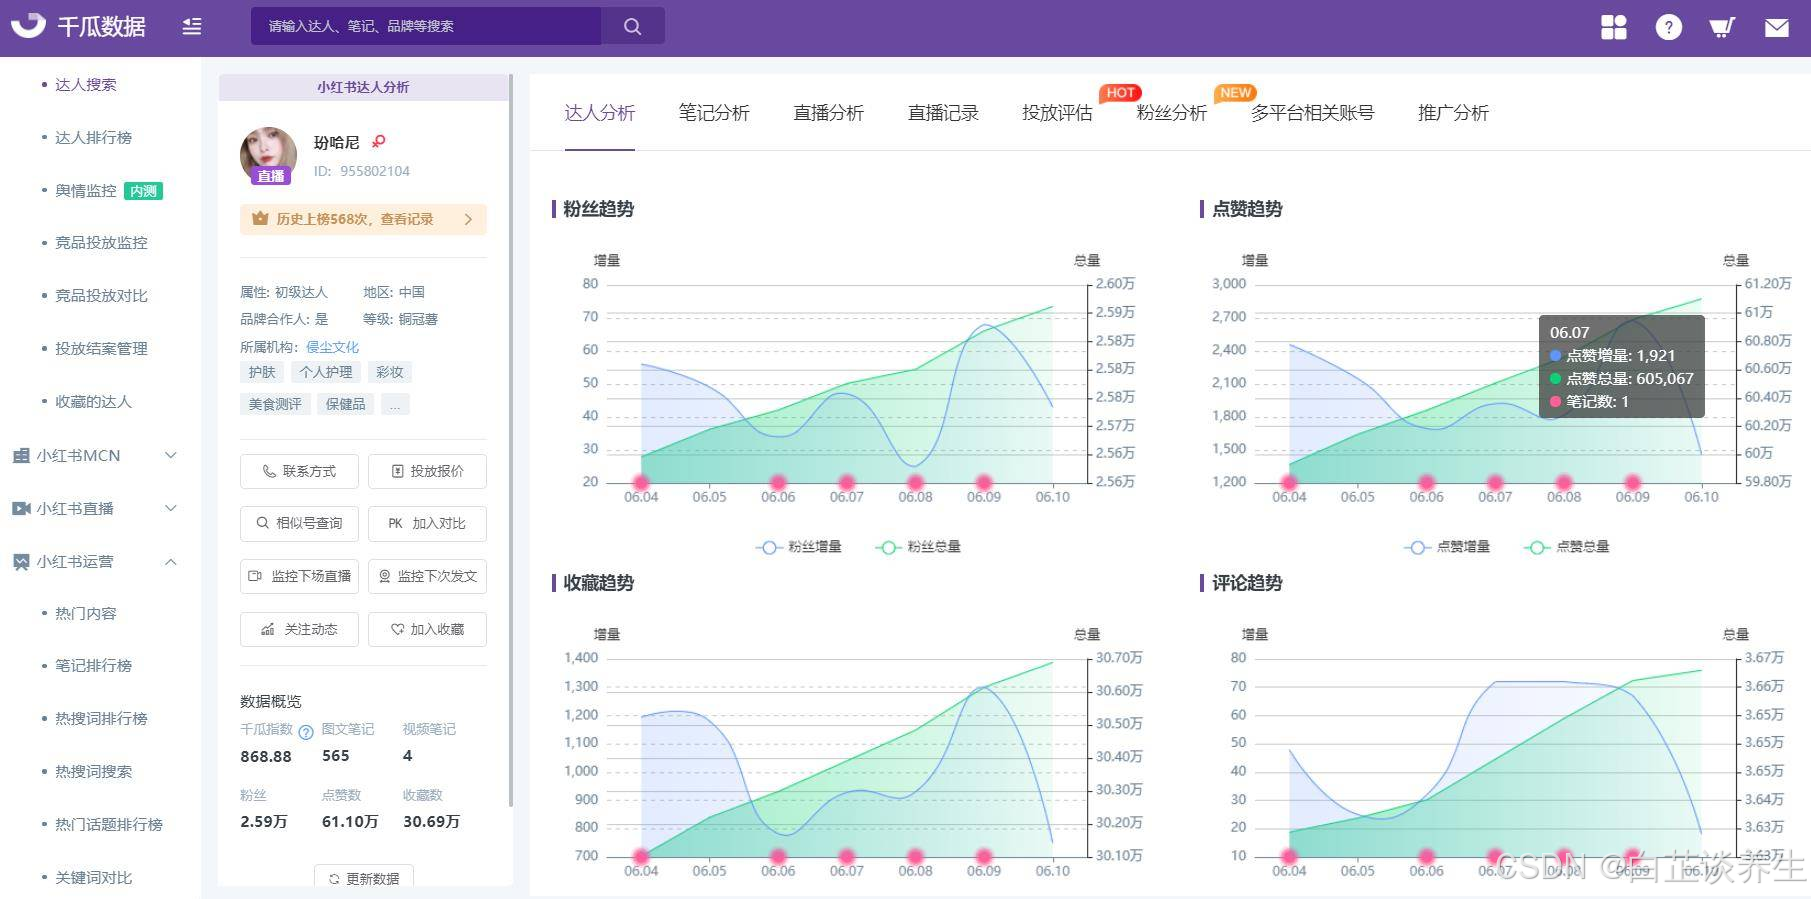This screenshot has width=1811, height=899.
Task: Open 竞品投放对比 in sidebar
Action: click(101, 296)
